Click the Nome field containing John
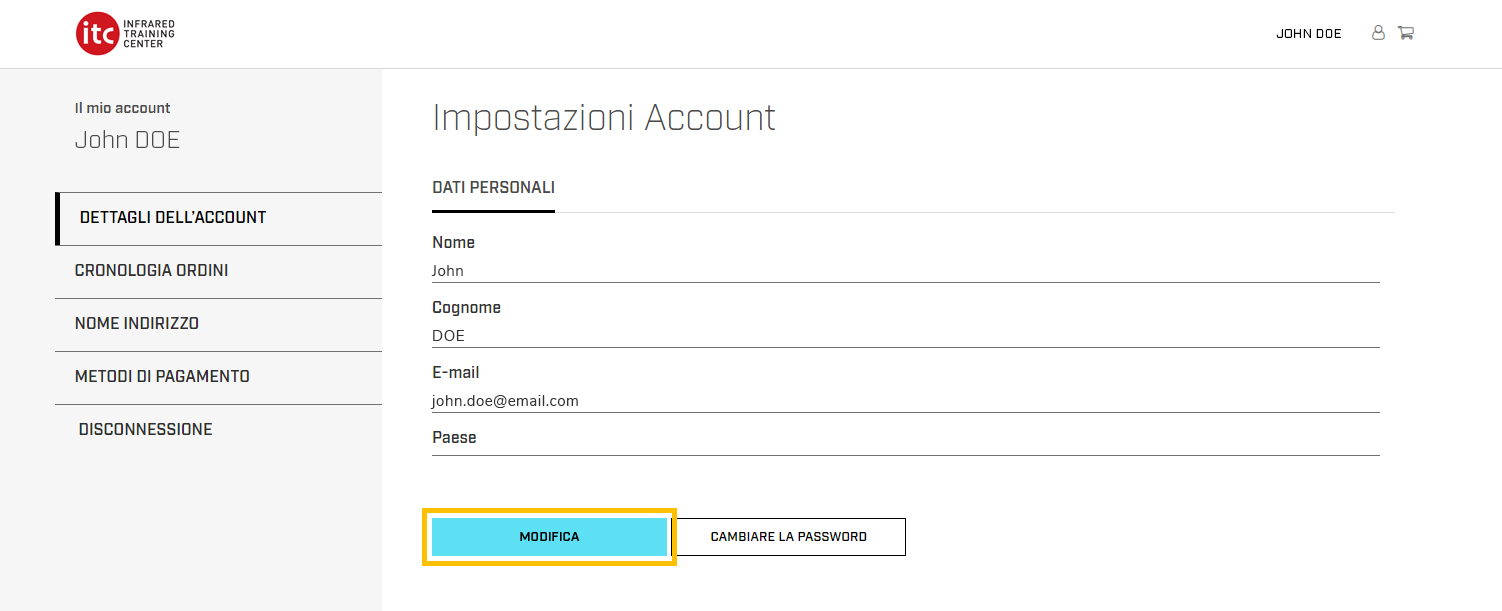 tap(905, 271)
